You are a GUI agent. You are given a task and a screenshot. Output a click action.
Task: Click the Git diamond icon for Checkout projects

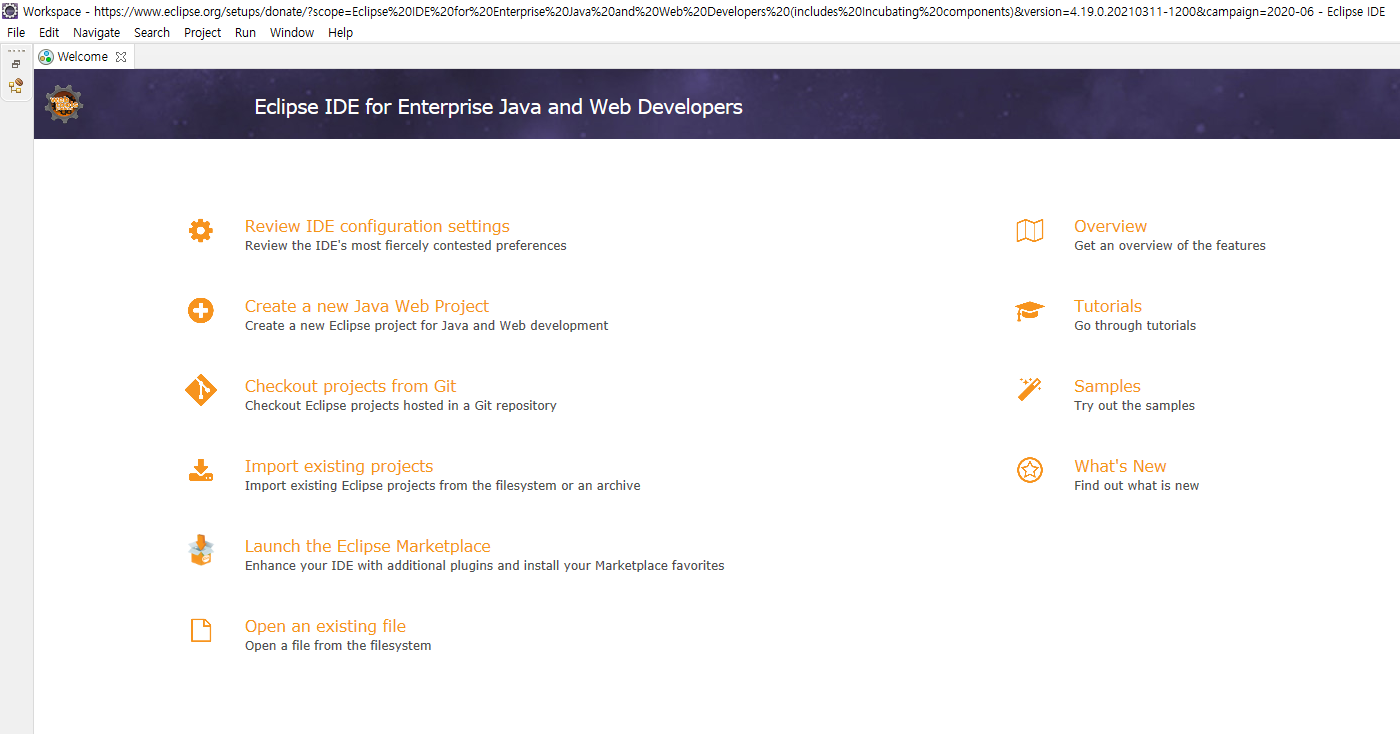click(x=201, y=390)
